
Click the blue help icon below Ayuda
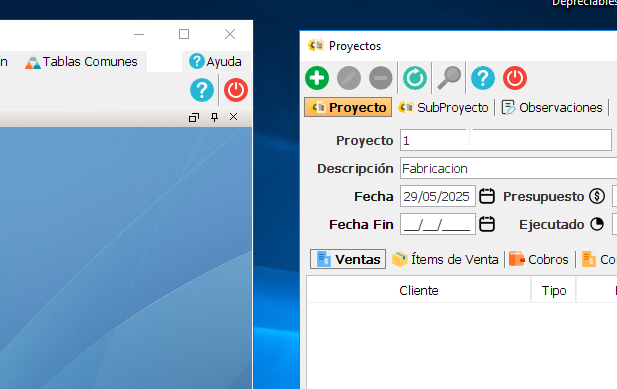point(202,90)
